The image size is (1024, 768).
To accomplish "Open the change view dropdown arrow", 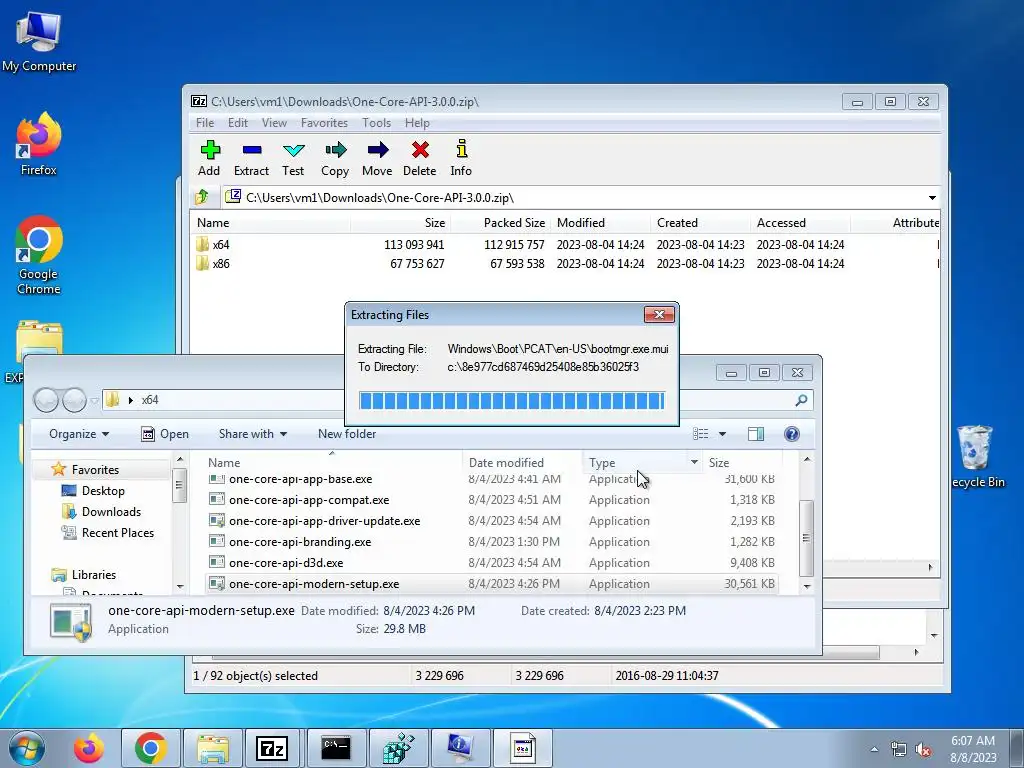I will (x=722, y=434).
